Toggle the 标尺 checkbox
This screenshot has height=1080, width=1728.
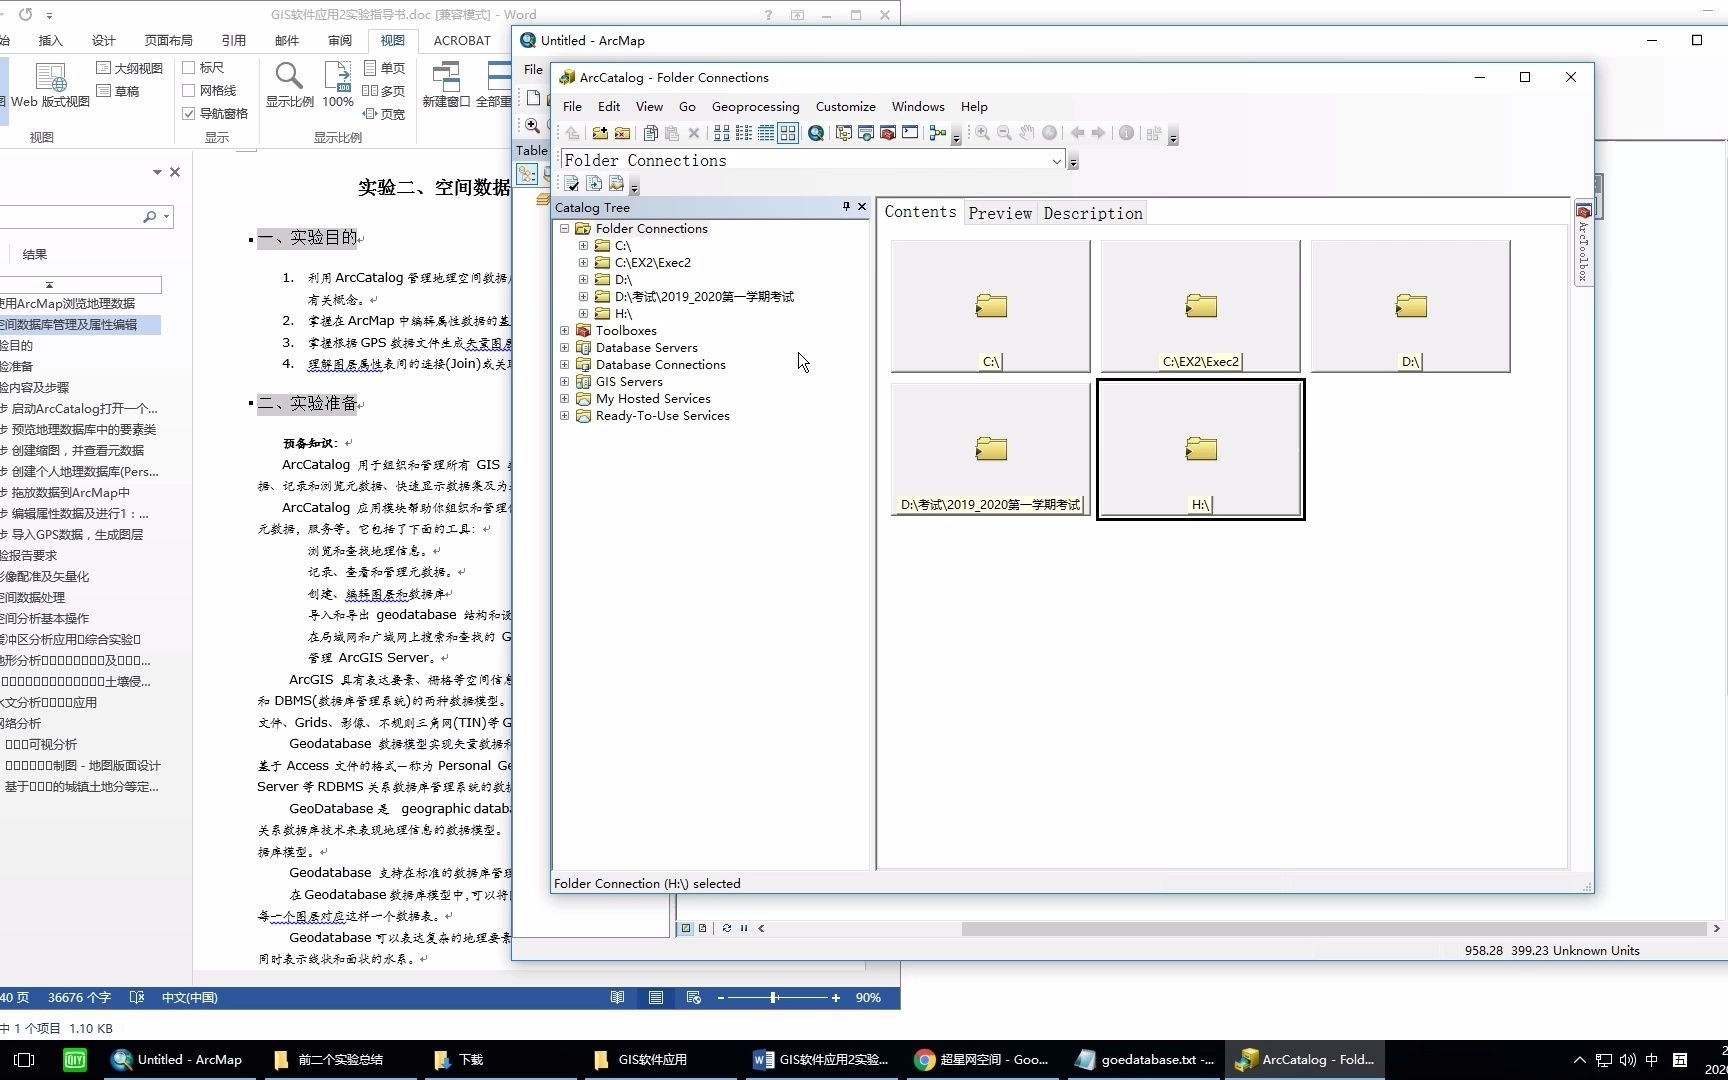coord(189,66)
